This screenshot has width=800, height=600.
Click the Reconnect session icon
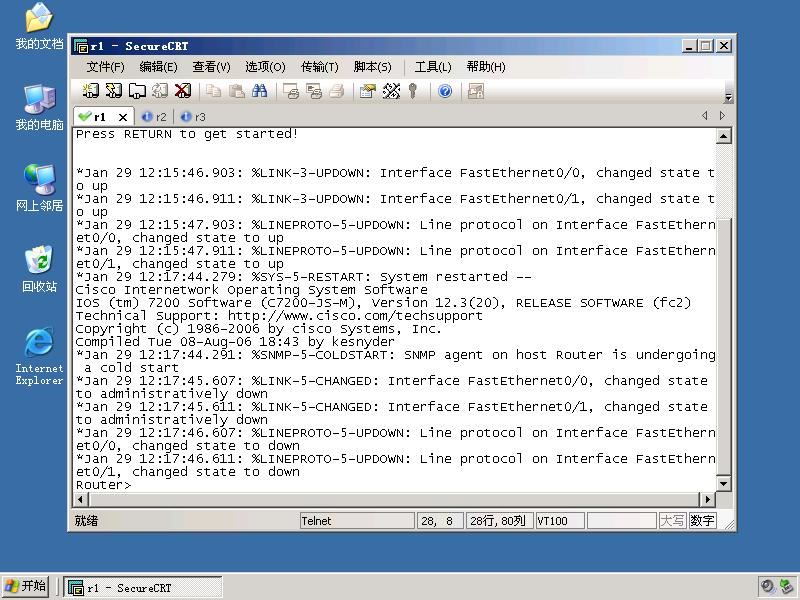point(160,91)
